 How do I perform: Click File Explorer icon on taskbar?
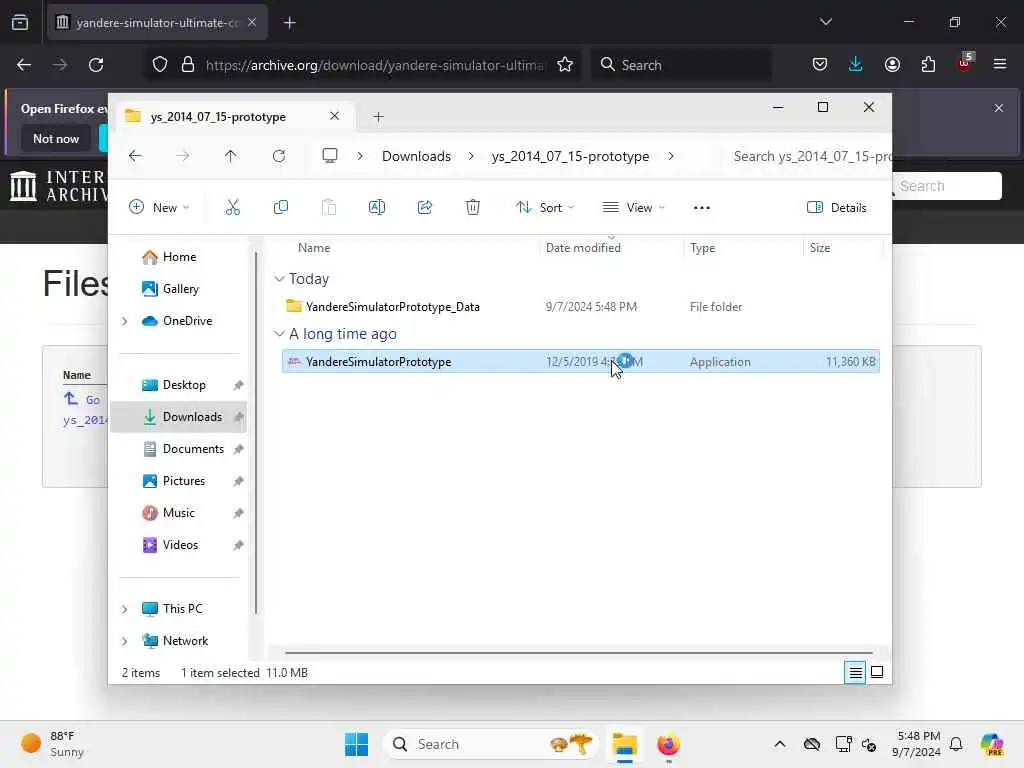click(624, 744)
